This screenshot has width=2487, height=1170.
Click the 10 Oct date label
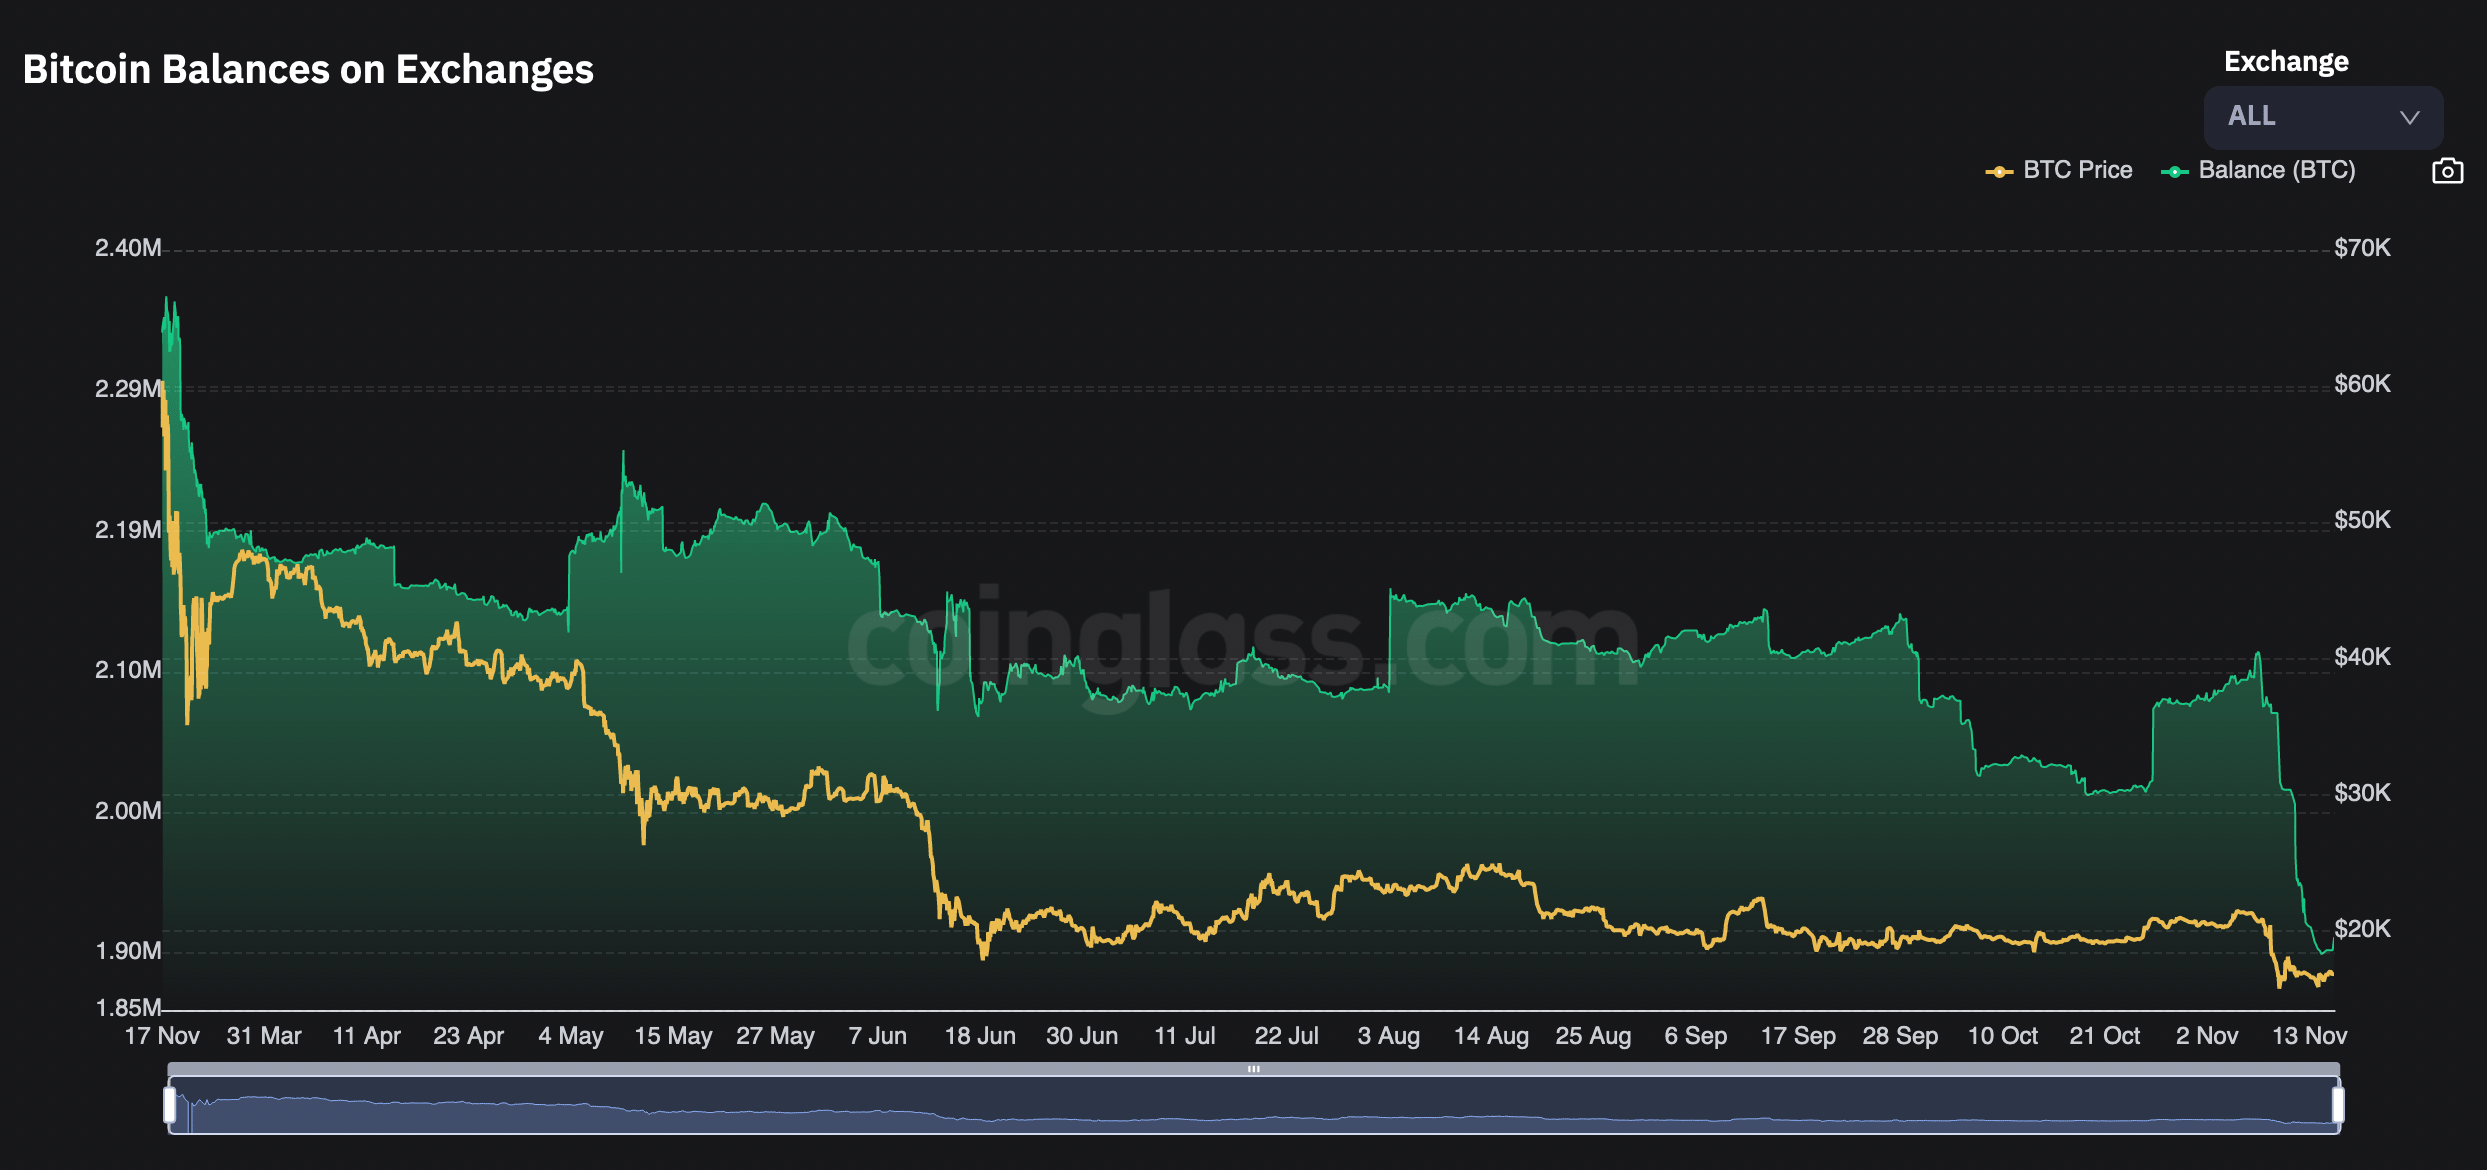(x=2003, y=1036)
